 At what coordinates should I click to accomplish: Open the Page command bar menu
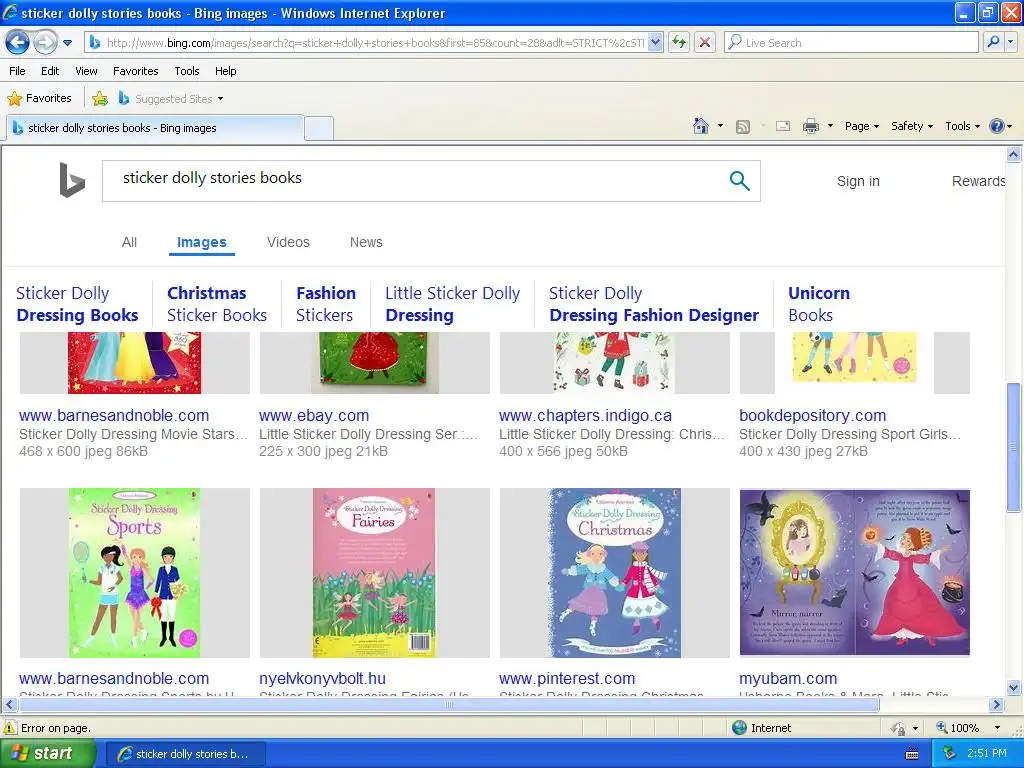point(861,126)
